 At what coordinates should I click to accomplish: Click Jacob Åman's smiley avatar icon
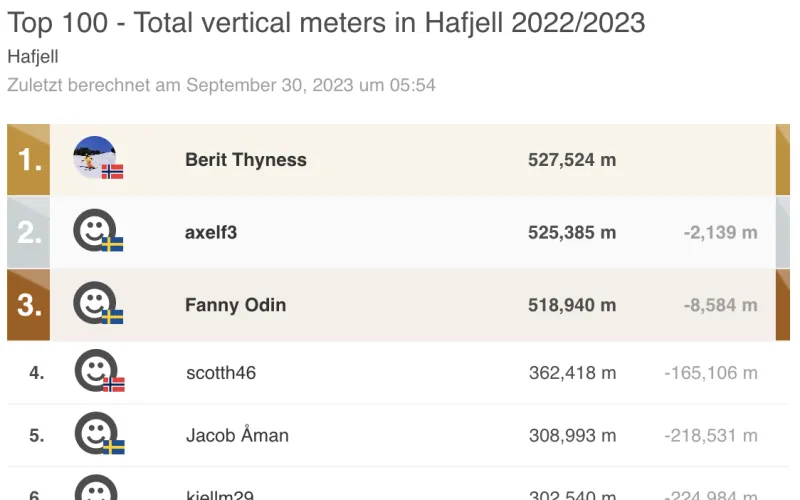(x=94, y=432)
